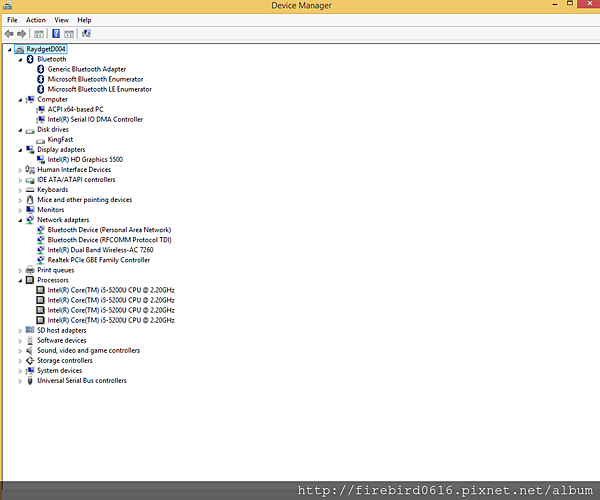Image resolution: width=600 pixels, height=500 pixels.
Task: Click the Forward arrow toolbar icon
Action: 21,34
